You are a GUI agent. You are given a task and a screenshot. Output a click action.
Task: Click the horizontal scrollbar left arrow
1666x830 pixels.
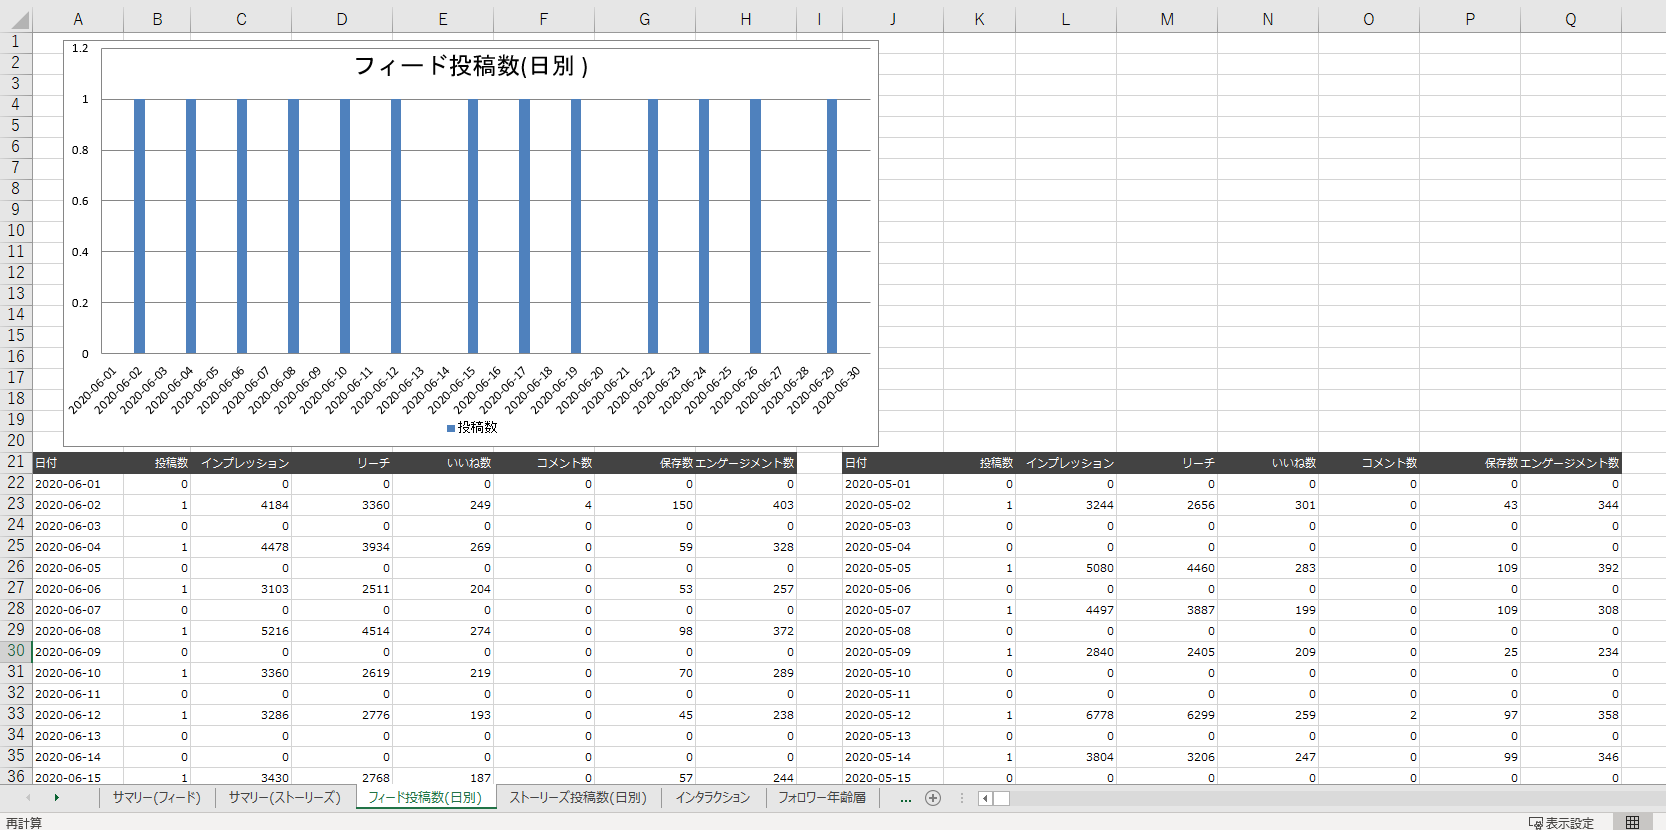[x=985, y=798]
